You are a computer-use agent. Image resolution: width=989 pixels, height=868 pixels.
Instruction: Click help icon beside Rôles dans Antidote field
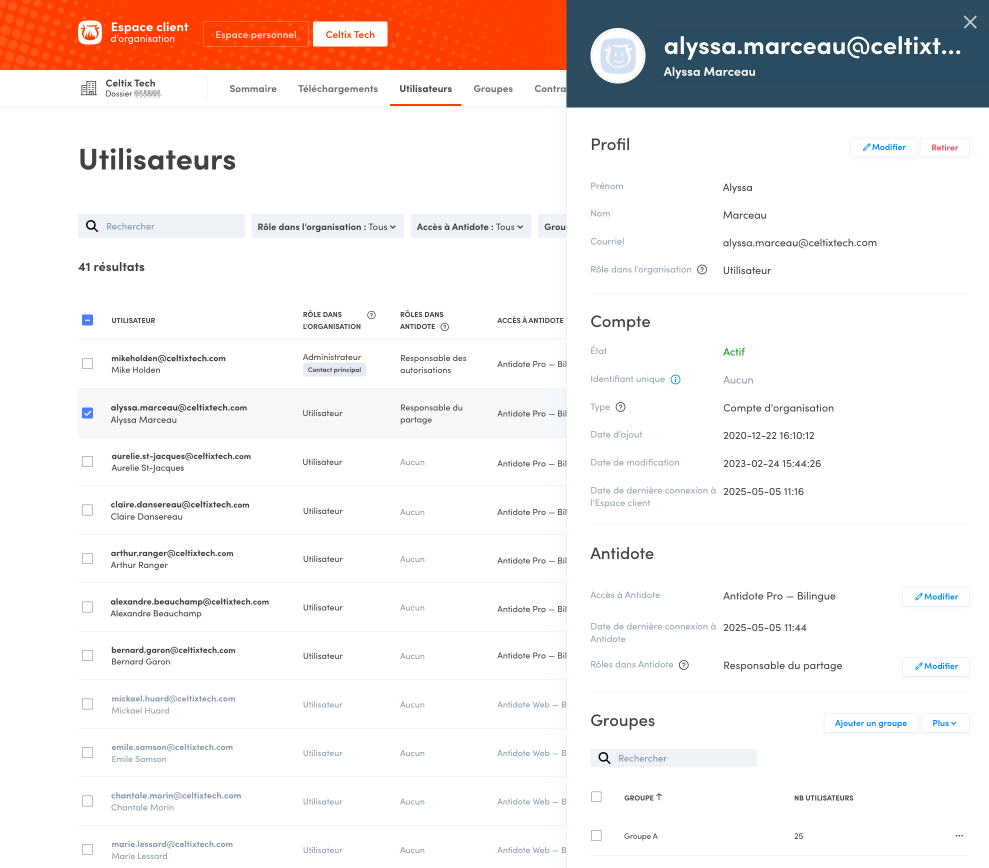point(684,665)
